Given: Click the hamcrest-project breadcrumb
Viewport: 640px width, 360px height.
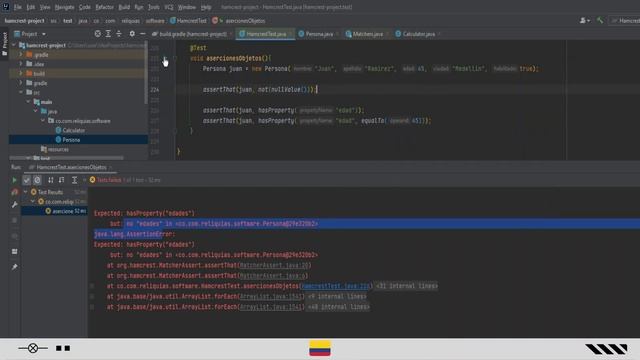Looking at the screenshot, I should point(24,20).
